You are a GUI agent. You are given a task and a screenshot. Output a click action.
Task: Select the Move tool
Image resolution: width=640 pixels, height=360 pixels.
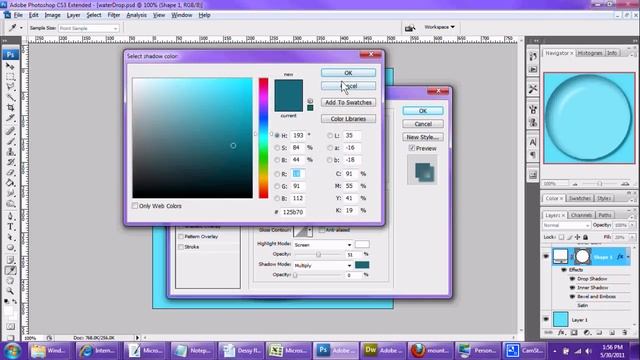click(10, 66)
